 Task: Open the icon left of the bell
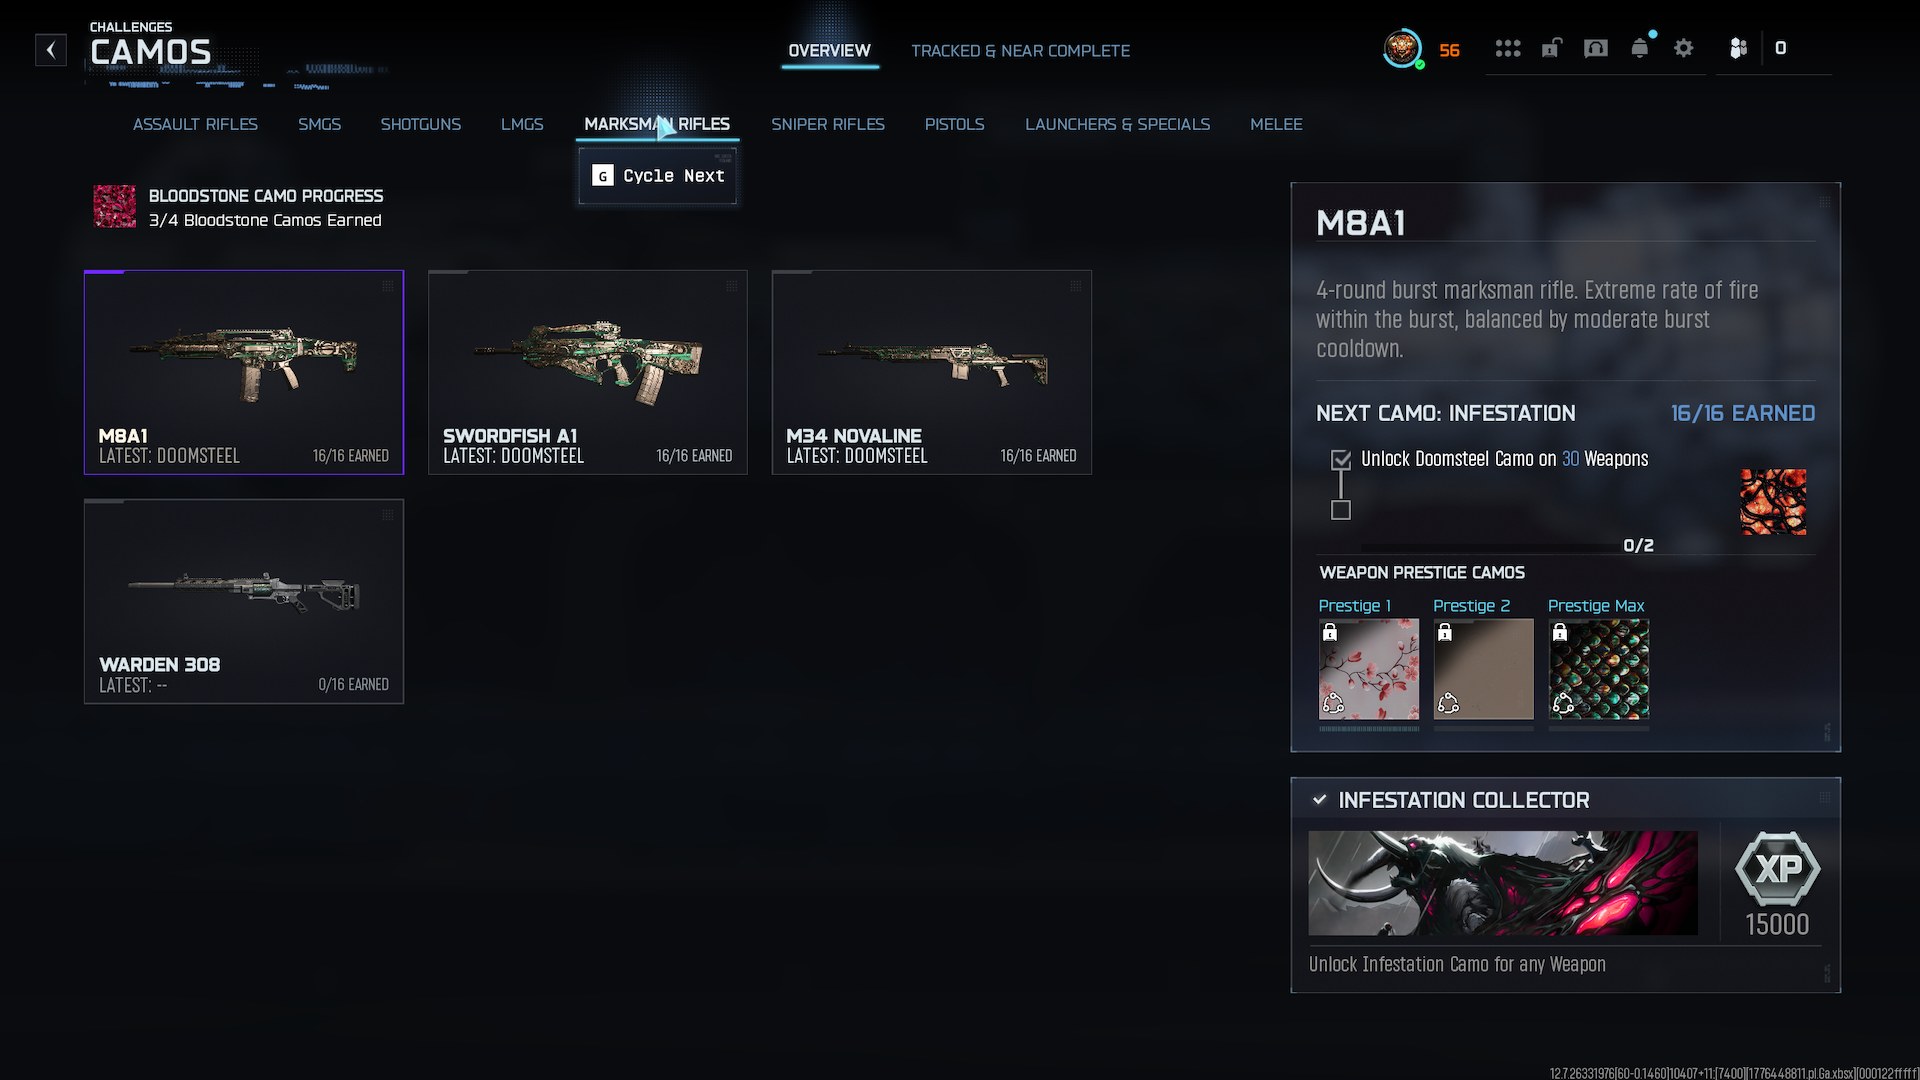(1596, 48)
